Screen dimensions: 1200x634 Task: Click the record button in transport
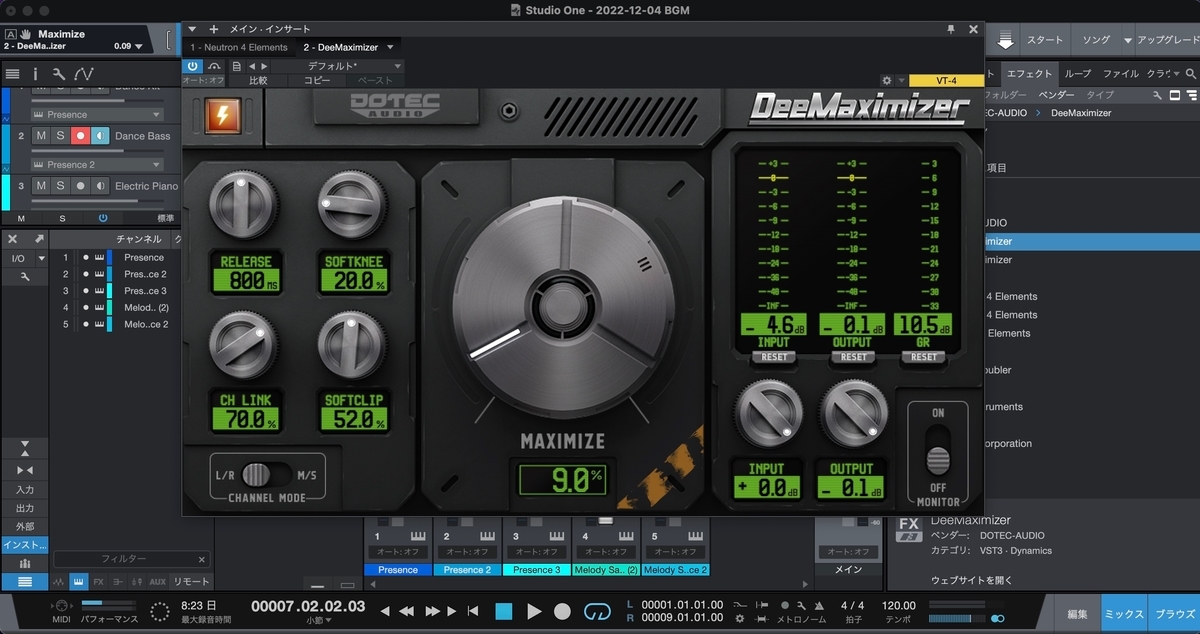coord(563,611)
